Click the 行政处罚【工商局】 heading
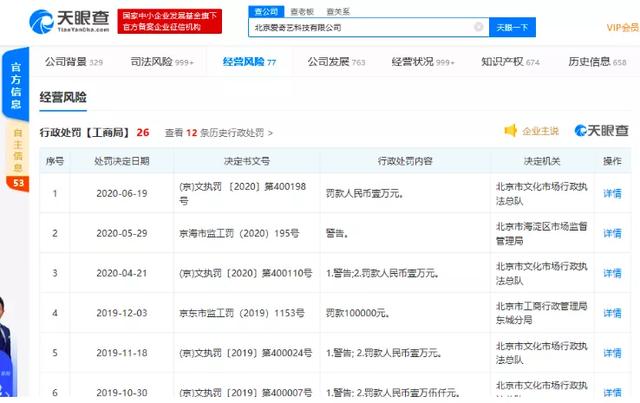The height and width of the screenshot is (403, 640). pos(85,133)
